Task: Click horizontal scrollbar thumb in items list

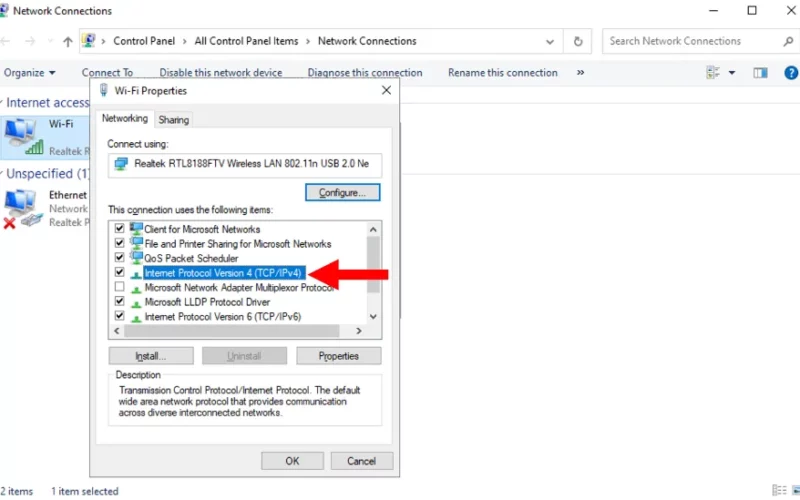Action: click(232, 331)
